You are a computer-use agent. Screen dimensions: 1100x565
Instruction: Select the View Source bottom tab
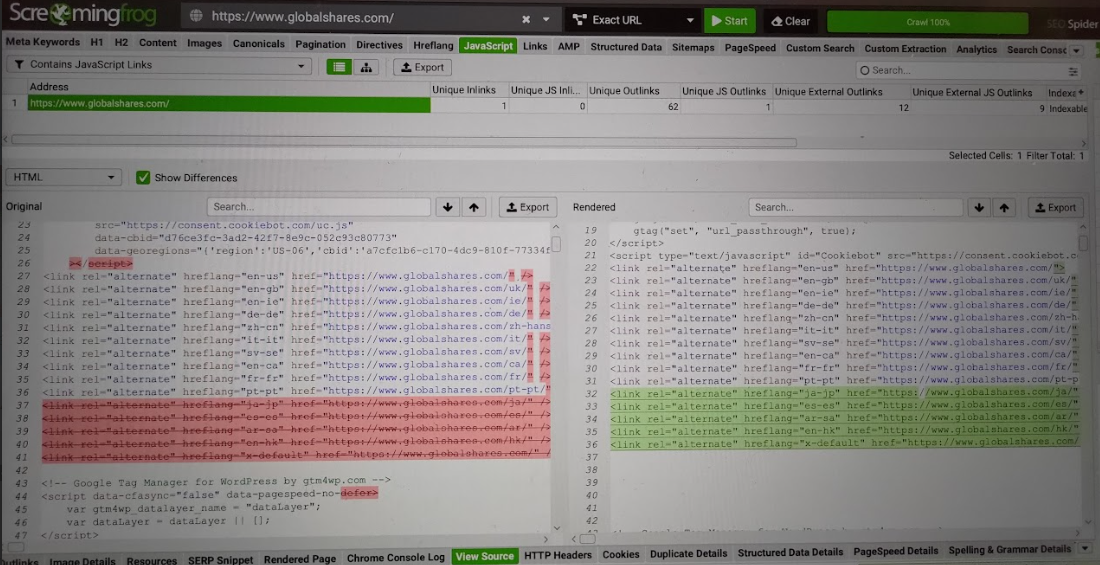click(485, 557)
